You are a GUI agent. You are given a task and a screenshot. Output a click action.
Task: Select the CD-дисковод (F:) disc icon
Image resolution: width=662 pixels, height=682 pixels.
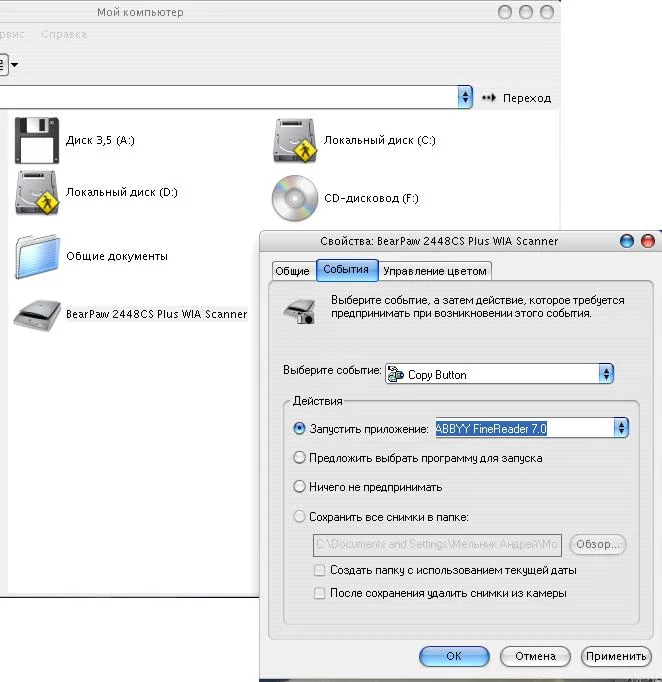[x=295, y=198]
